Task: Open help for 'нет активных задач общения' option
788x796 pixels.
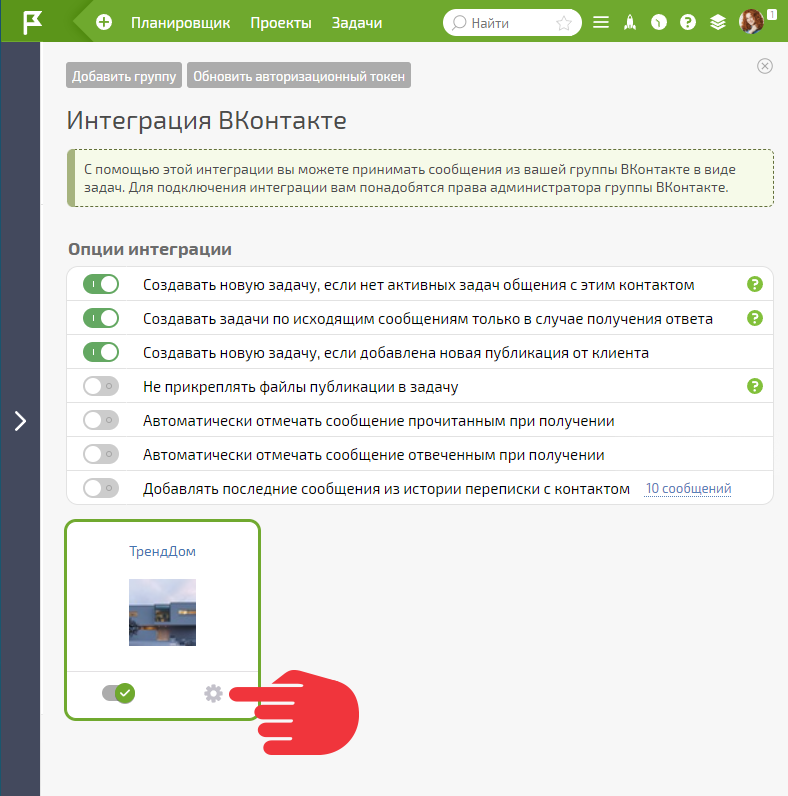Action: coord(755,284)
